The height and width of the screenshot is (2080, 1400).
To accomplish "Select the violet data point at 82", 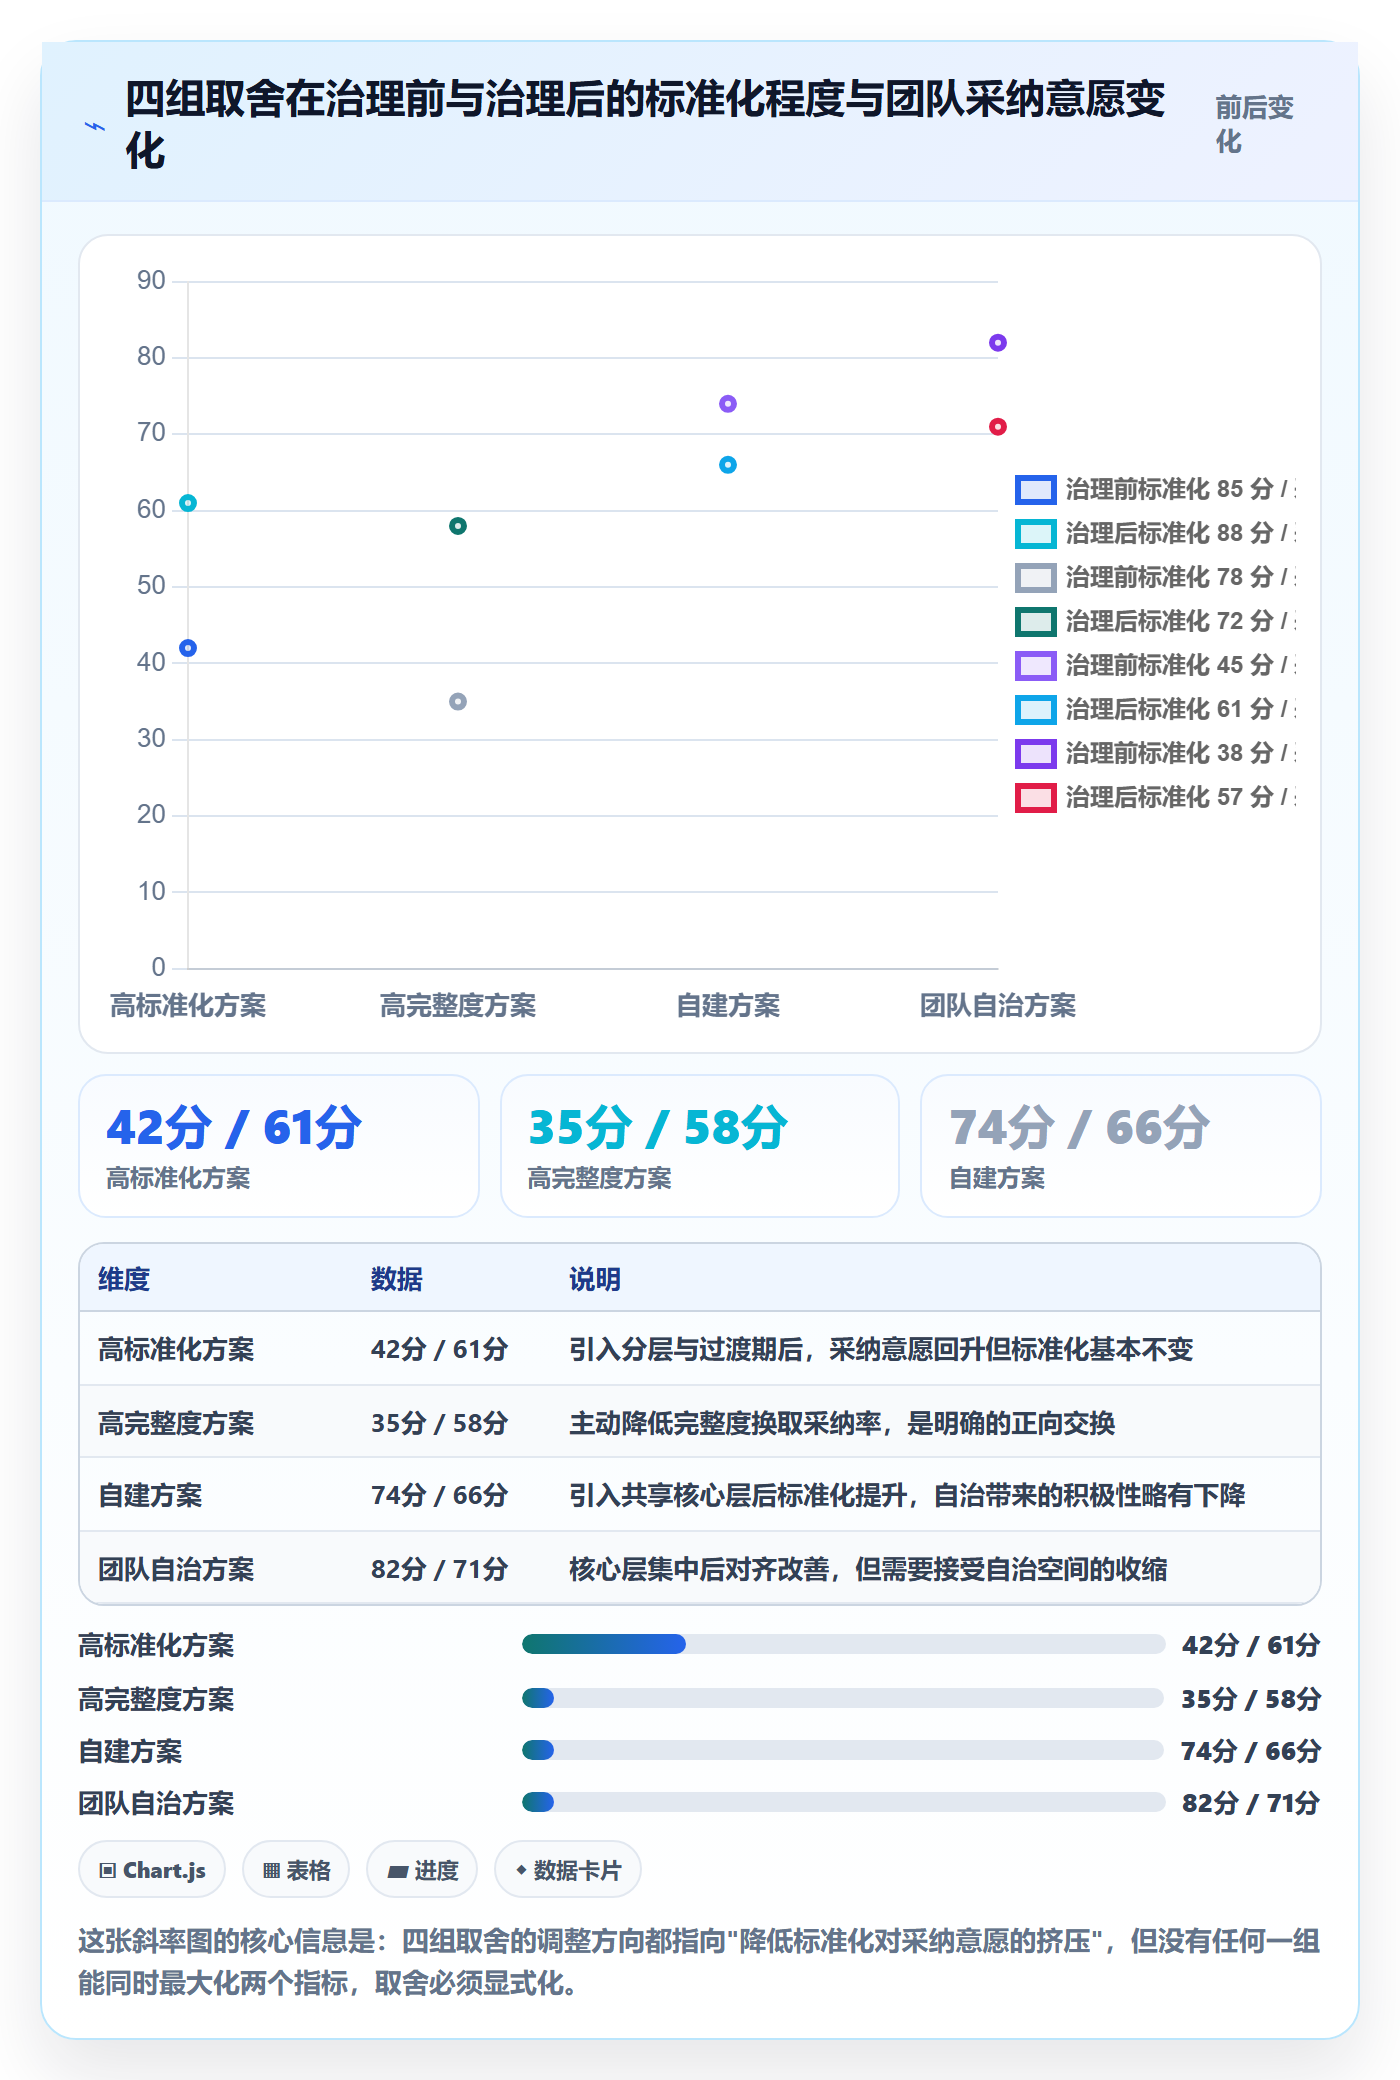I will [x=998, y=343].
